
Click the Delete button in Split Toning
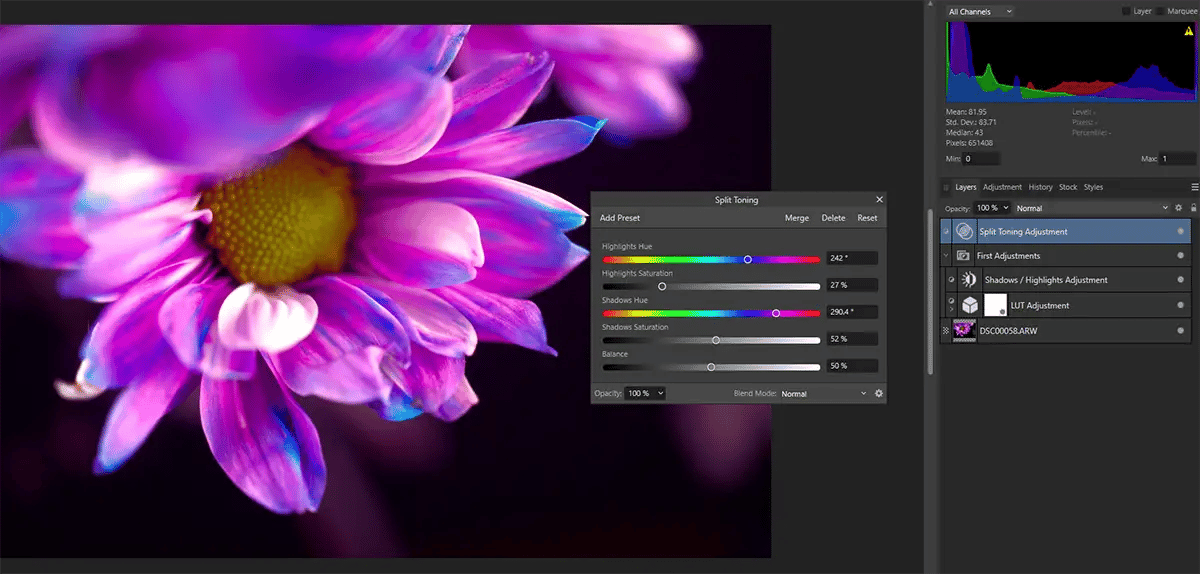[833, 218]
